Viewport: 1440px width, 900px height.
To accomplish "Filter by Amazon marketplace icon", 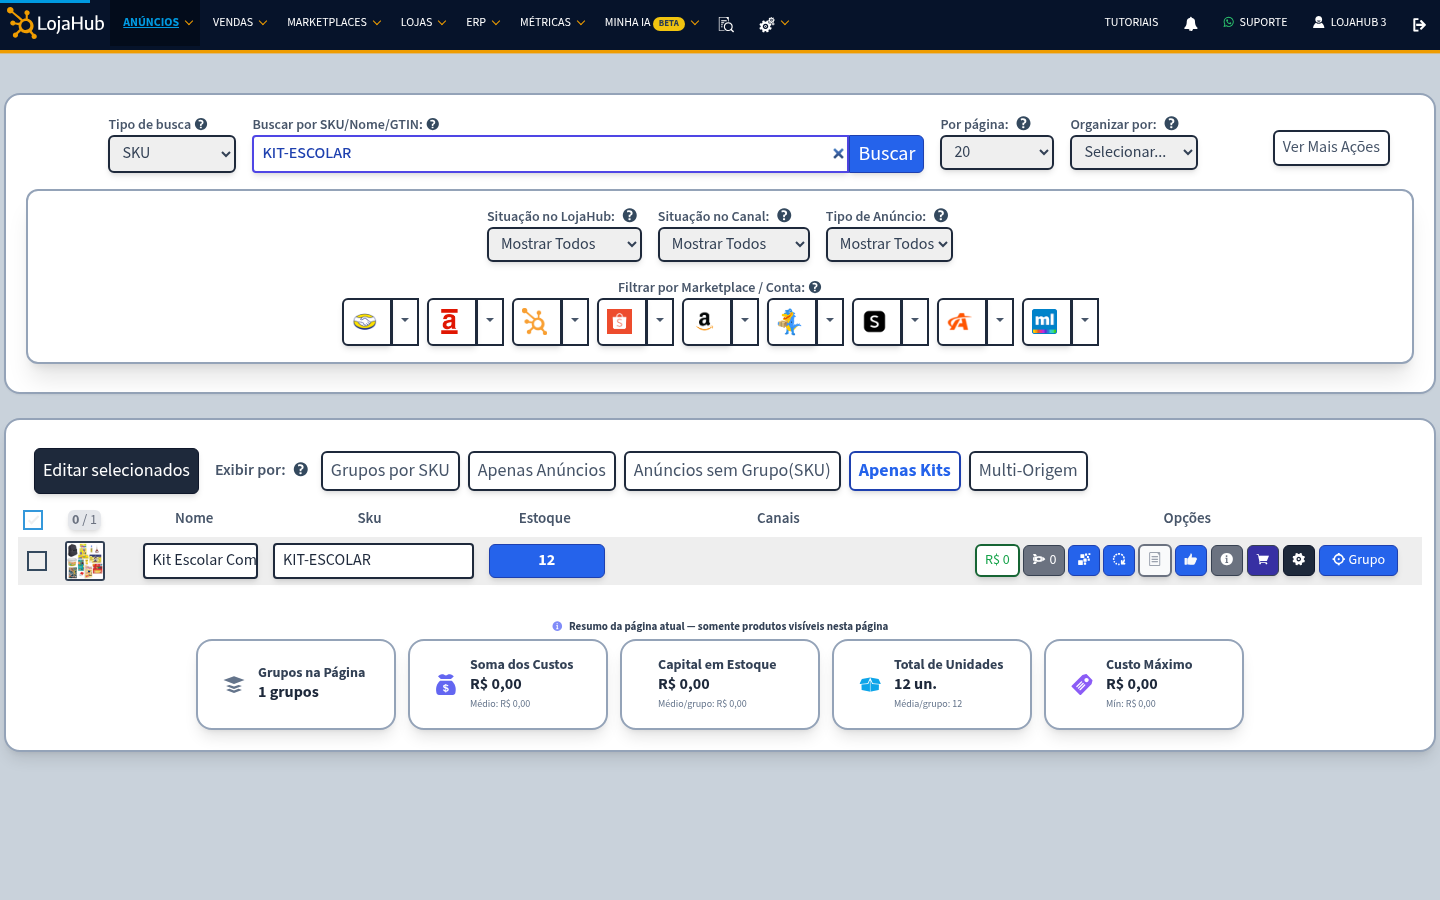I will (706, 322).
